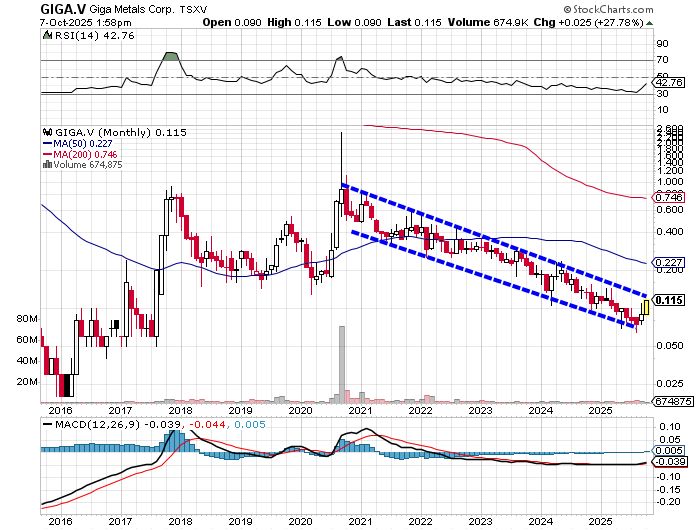Click the MA(200) 0.746 legend entry
Screen dimensions: 700x530
(85, 154)
